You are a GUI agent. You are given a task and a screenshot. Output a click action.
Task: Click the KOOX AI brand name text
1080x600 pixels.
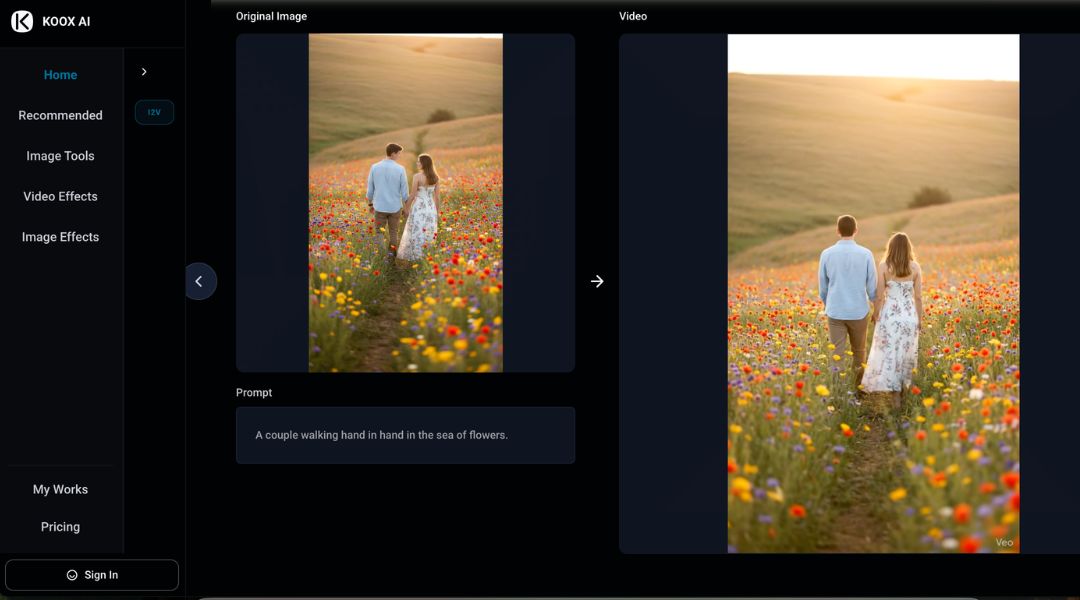[66, 21]
